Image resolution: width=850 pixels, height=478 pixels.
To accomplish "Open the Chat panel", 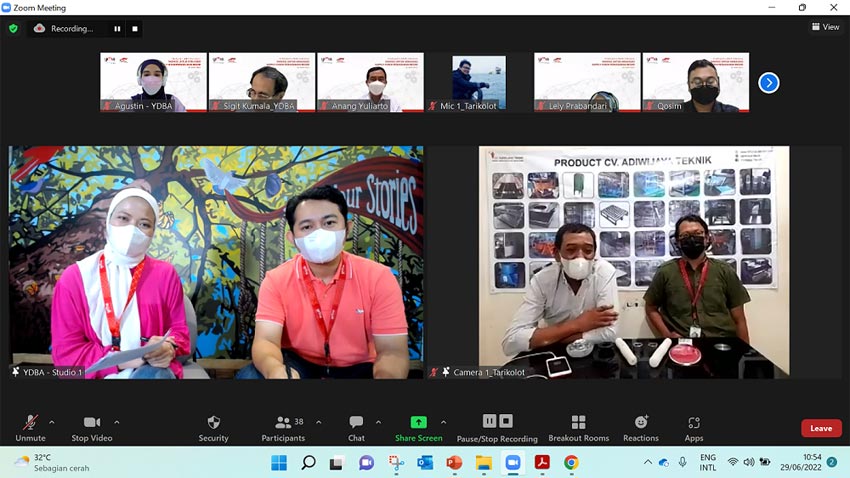I will click(356, 428).
